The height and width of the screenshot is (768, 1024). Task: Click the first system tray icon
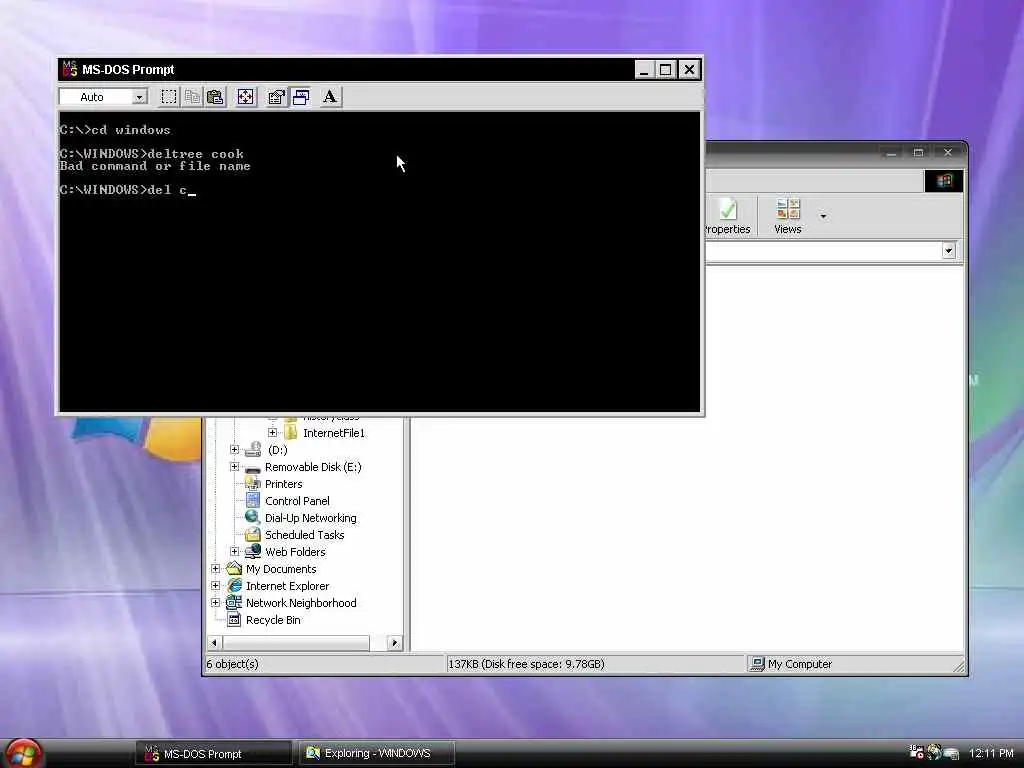pyautogui.click(x=916, y=753)
